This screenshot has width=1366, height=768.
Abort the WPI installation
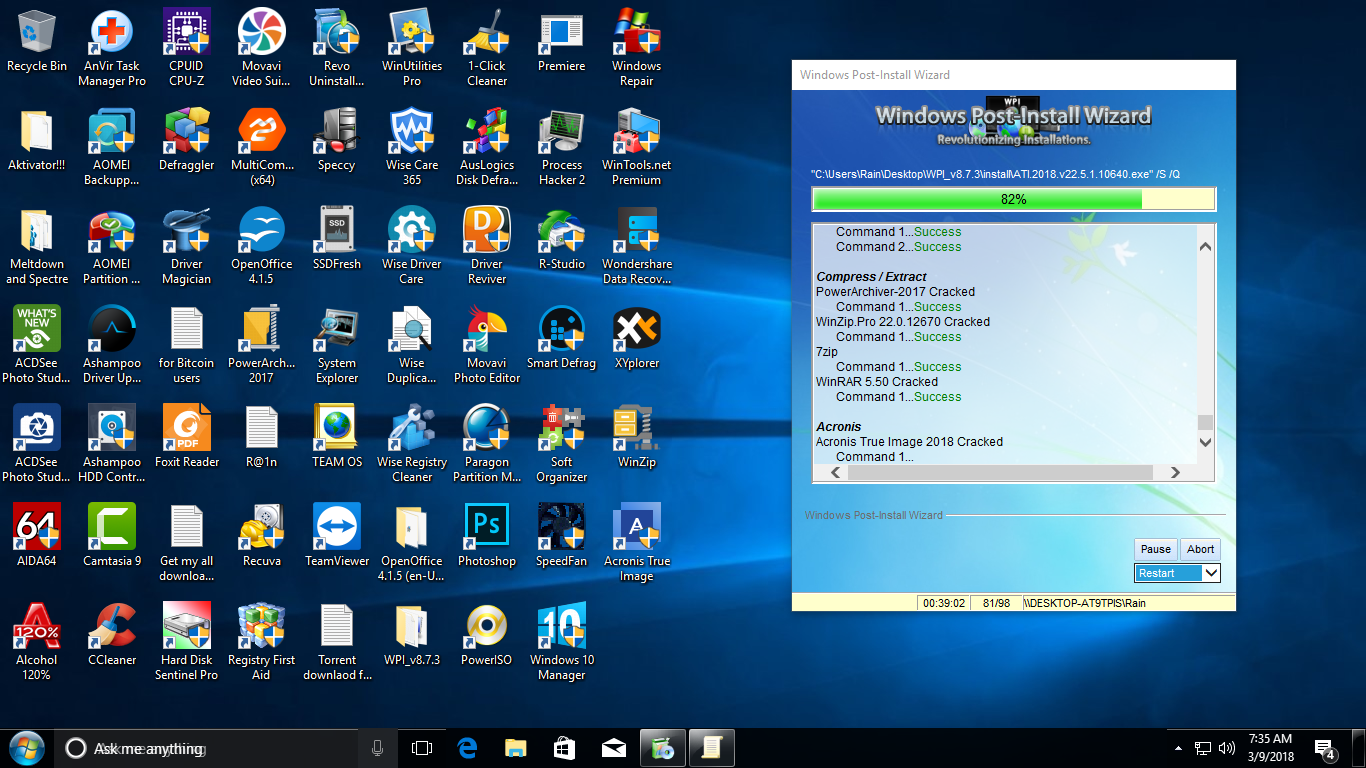(x=1200, y=549)
